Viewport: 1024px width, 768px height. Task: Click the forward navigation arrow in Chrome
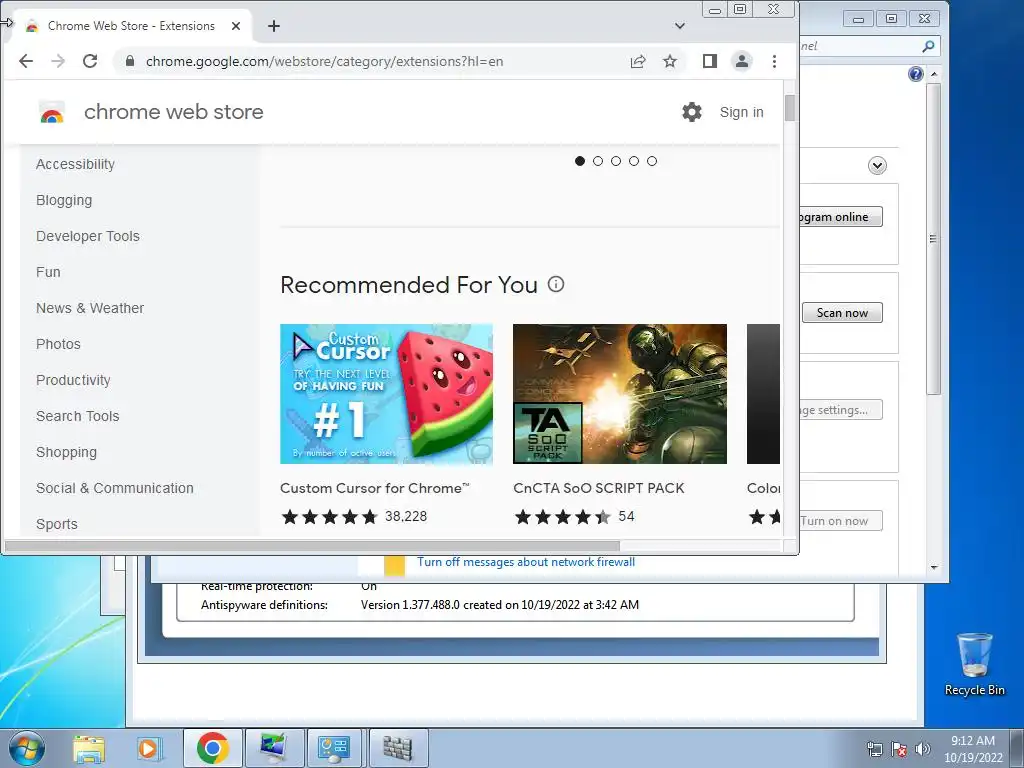click(x=58, y=61)
